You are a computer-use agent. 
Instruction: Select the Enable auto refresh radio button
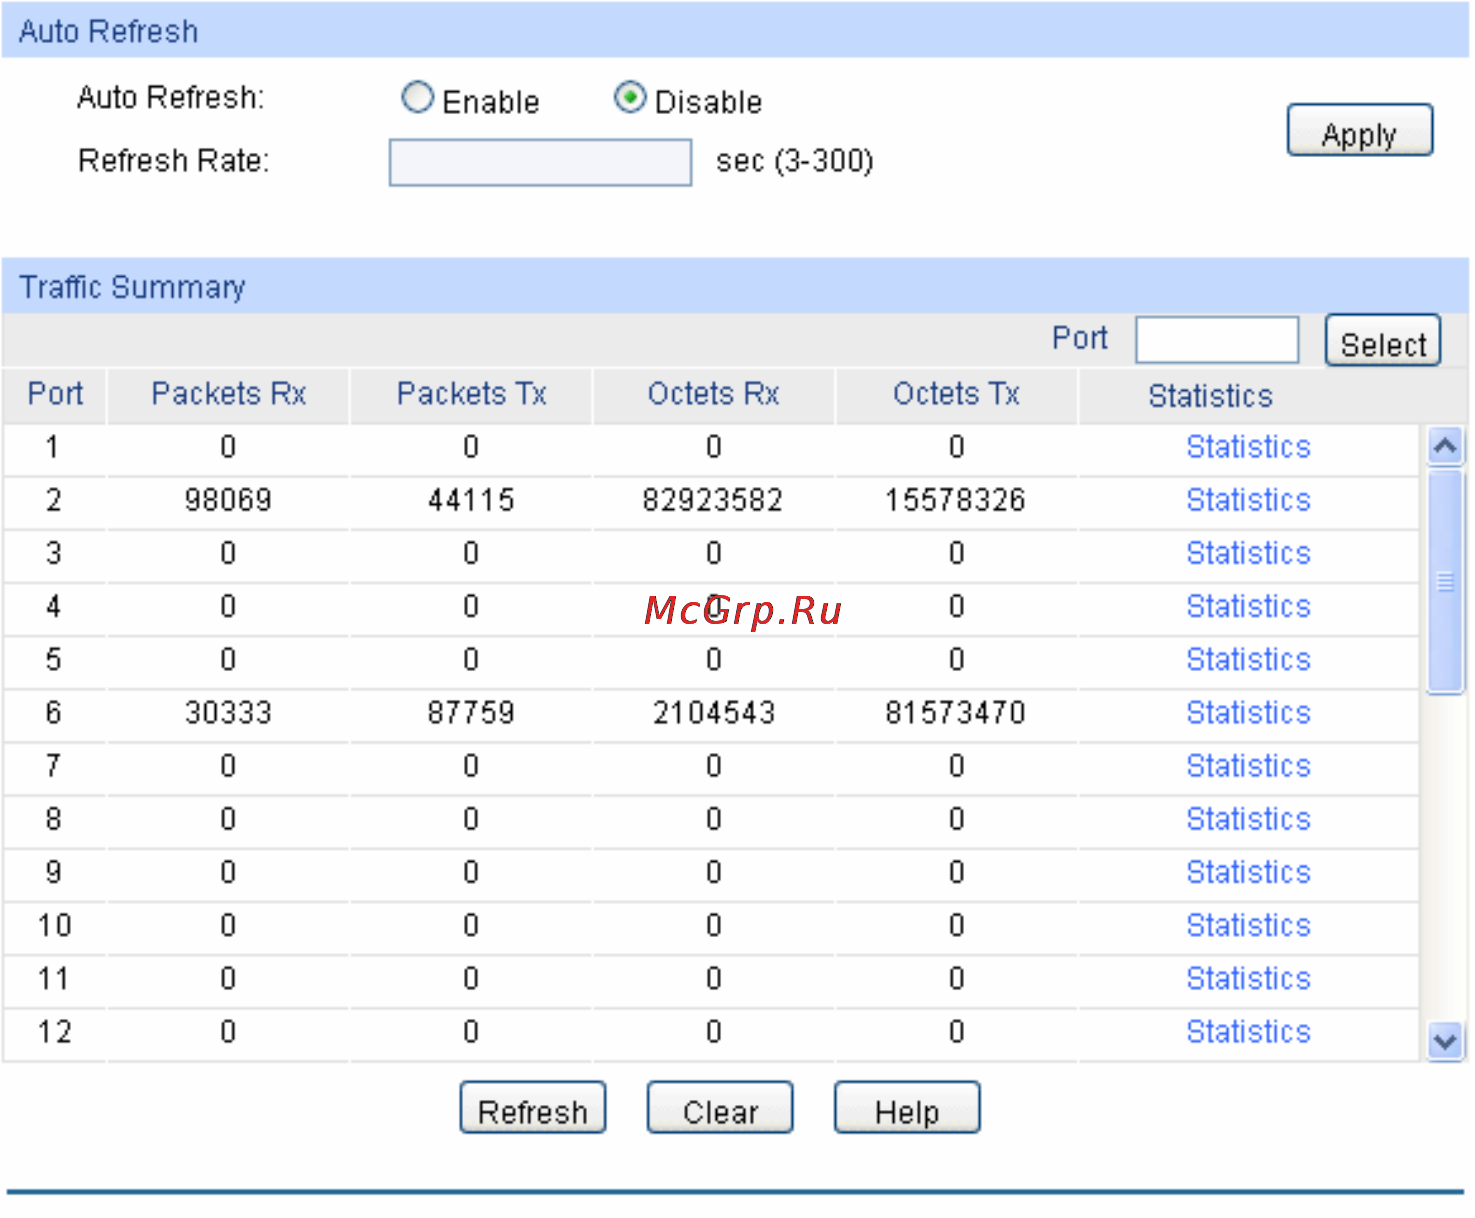click(x=417, y=98)
